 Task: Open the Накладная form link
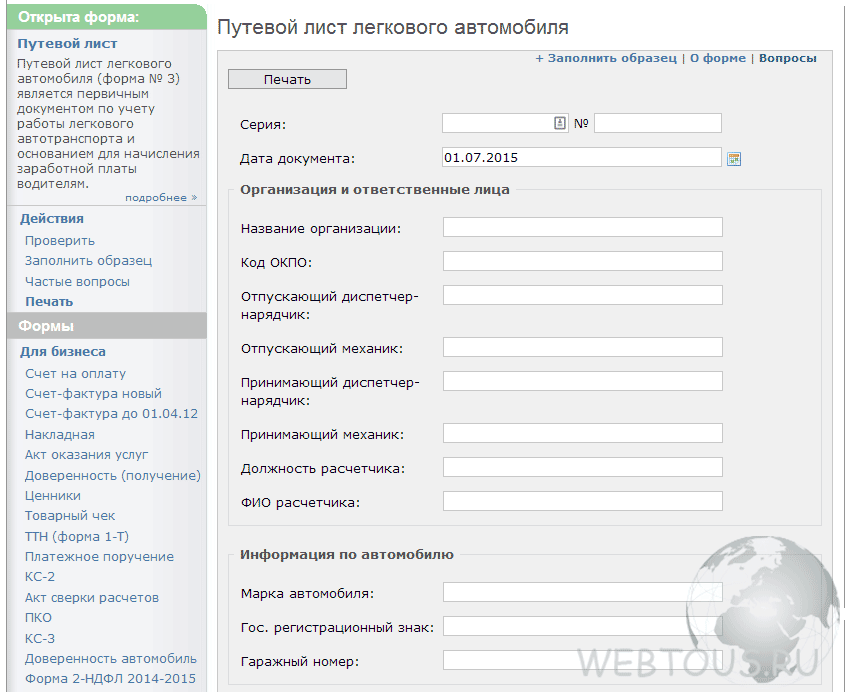coord(60,434)
